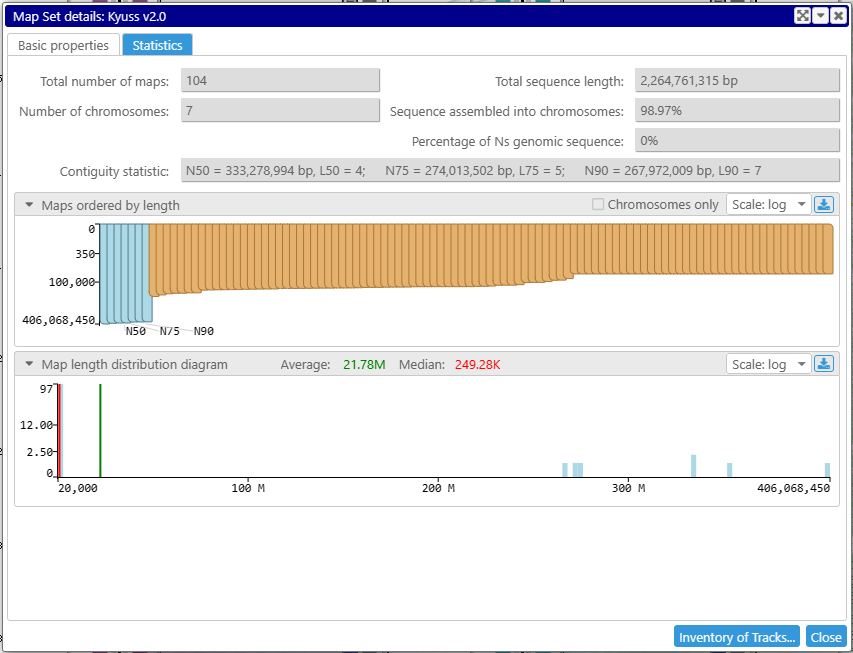Image resolution: width=853 pixels, height=653 pixels.
Task: Open the scale dropdown for Maps ordered by length
Action: [769, 205]
